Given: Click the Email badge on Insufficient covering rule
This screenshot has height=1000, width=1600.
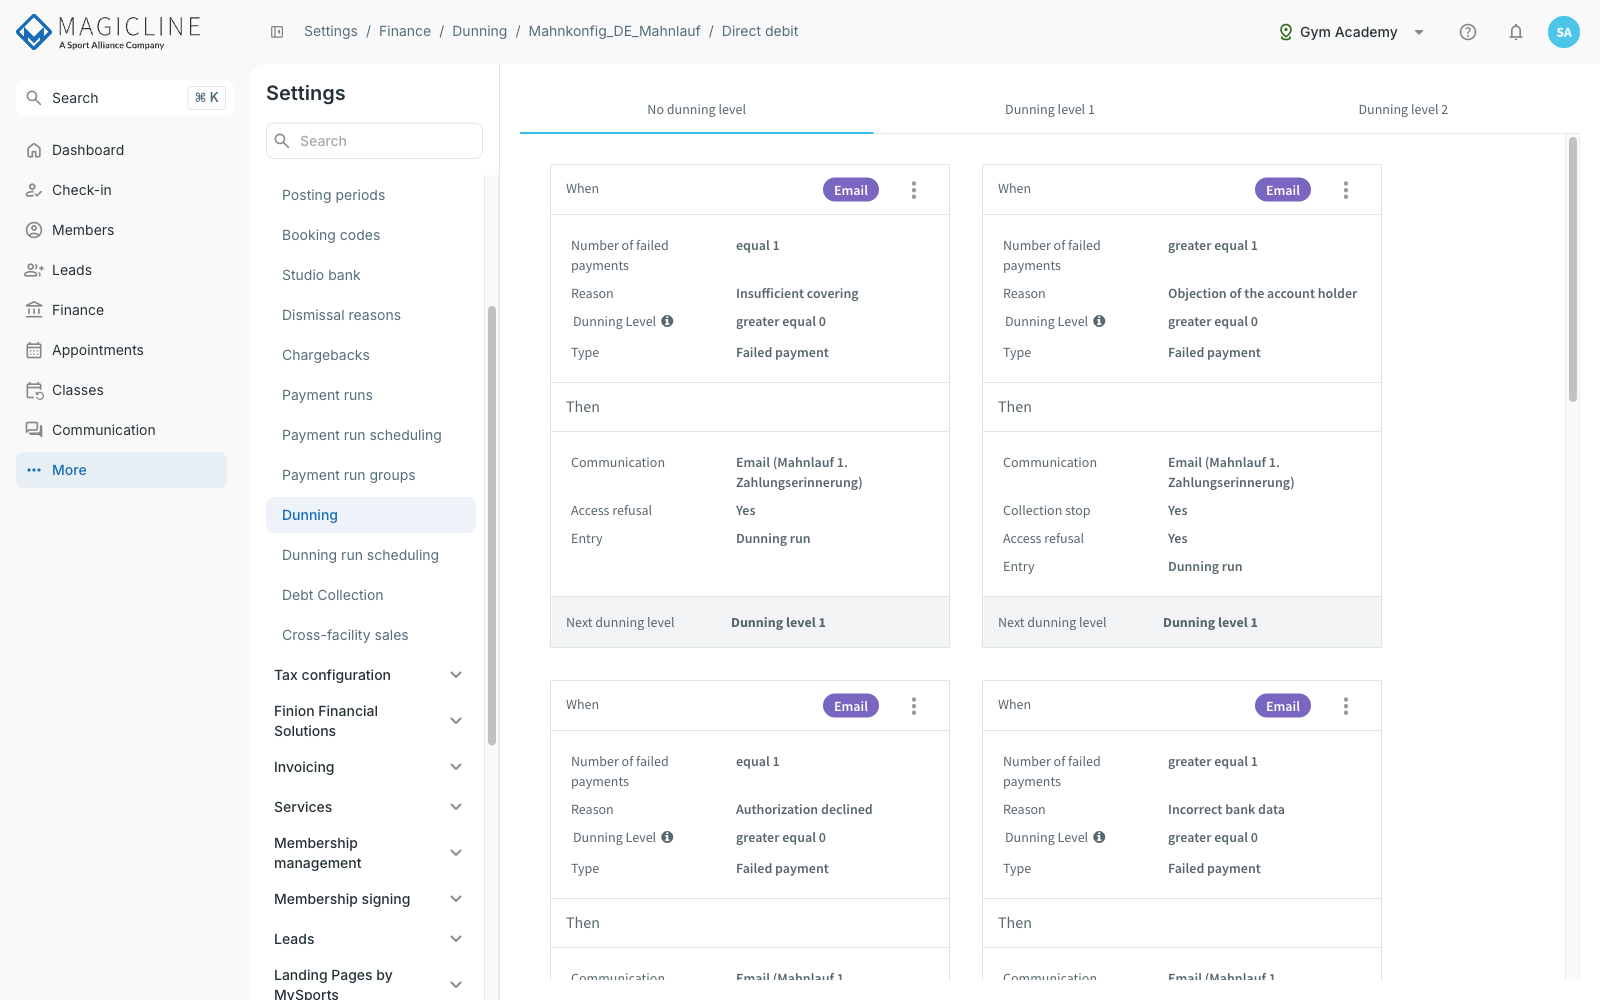Looking at the screenshot, I should point(851,190).
